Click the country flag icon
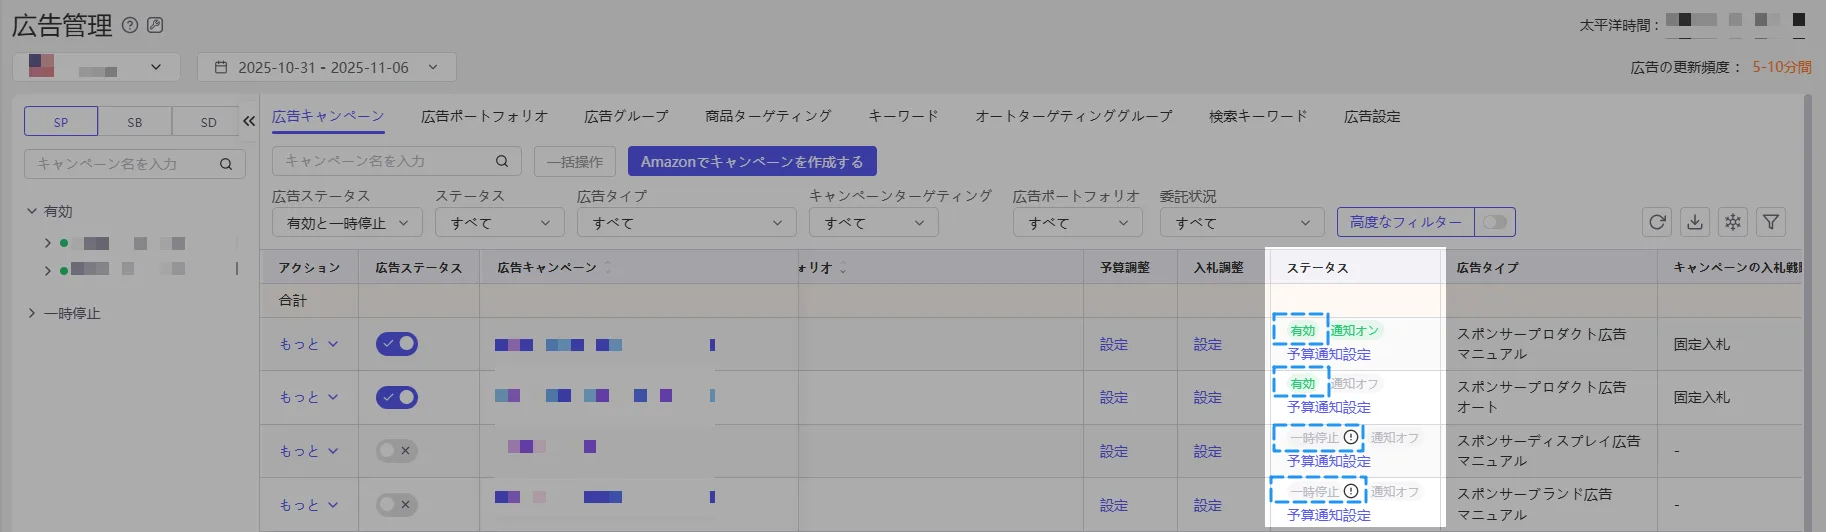This screenshot has width=1826, height=532. (41, 66)
